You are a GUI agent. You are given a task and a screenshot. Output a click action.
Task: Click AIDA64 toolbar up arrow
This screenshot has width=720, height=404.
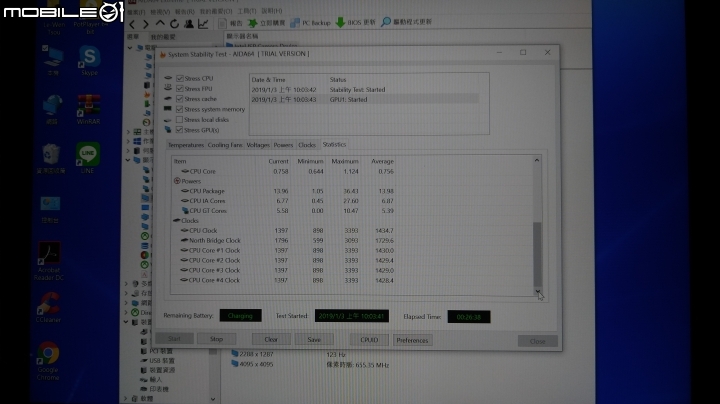coord(160,23)
